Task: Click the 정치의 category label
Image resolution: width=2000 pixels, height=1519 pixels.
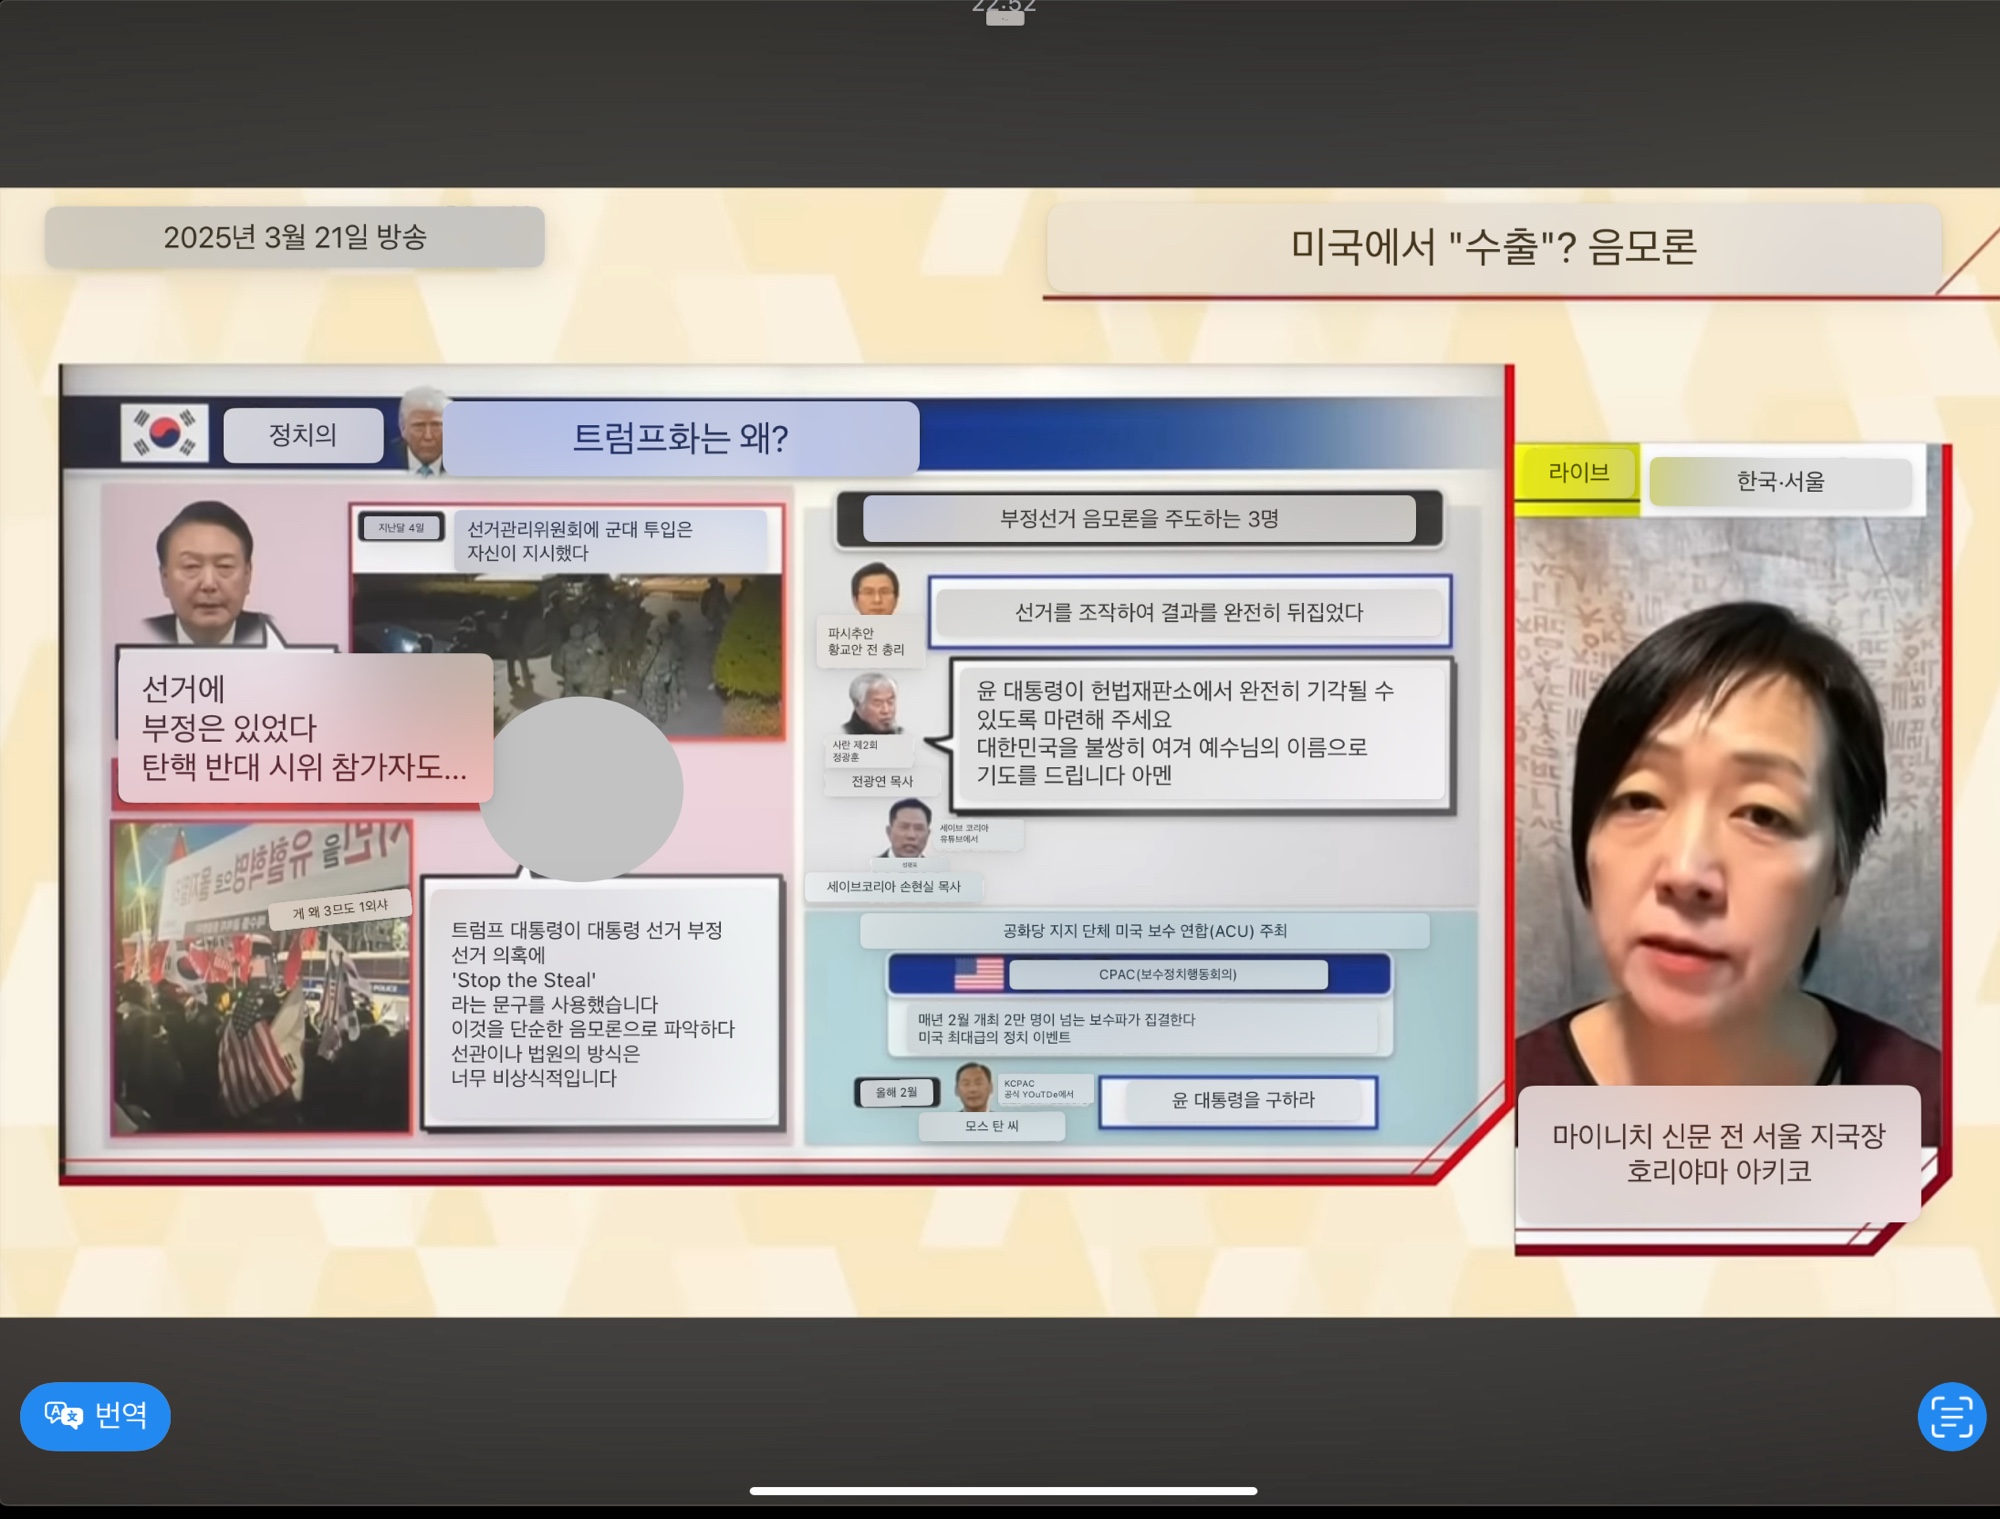Action: point(303,435)
